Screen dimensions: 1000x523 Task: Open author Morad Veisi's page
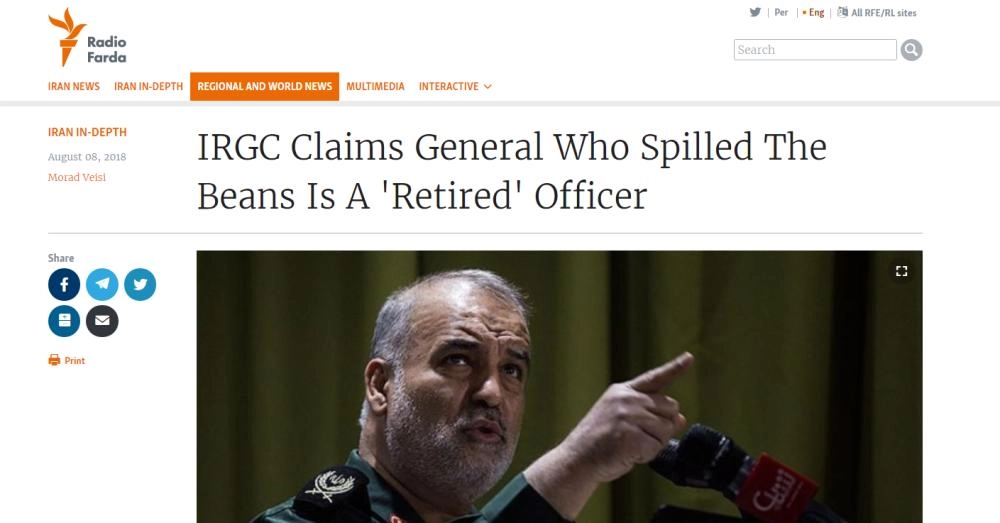click(76, 178)
